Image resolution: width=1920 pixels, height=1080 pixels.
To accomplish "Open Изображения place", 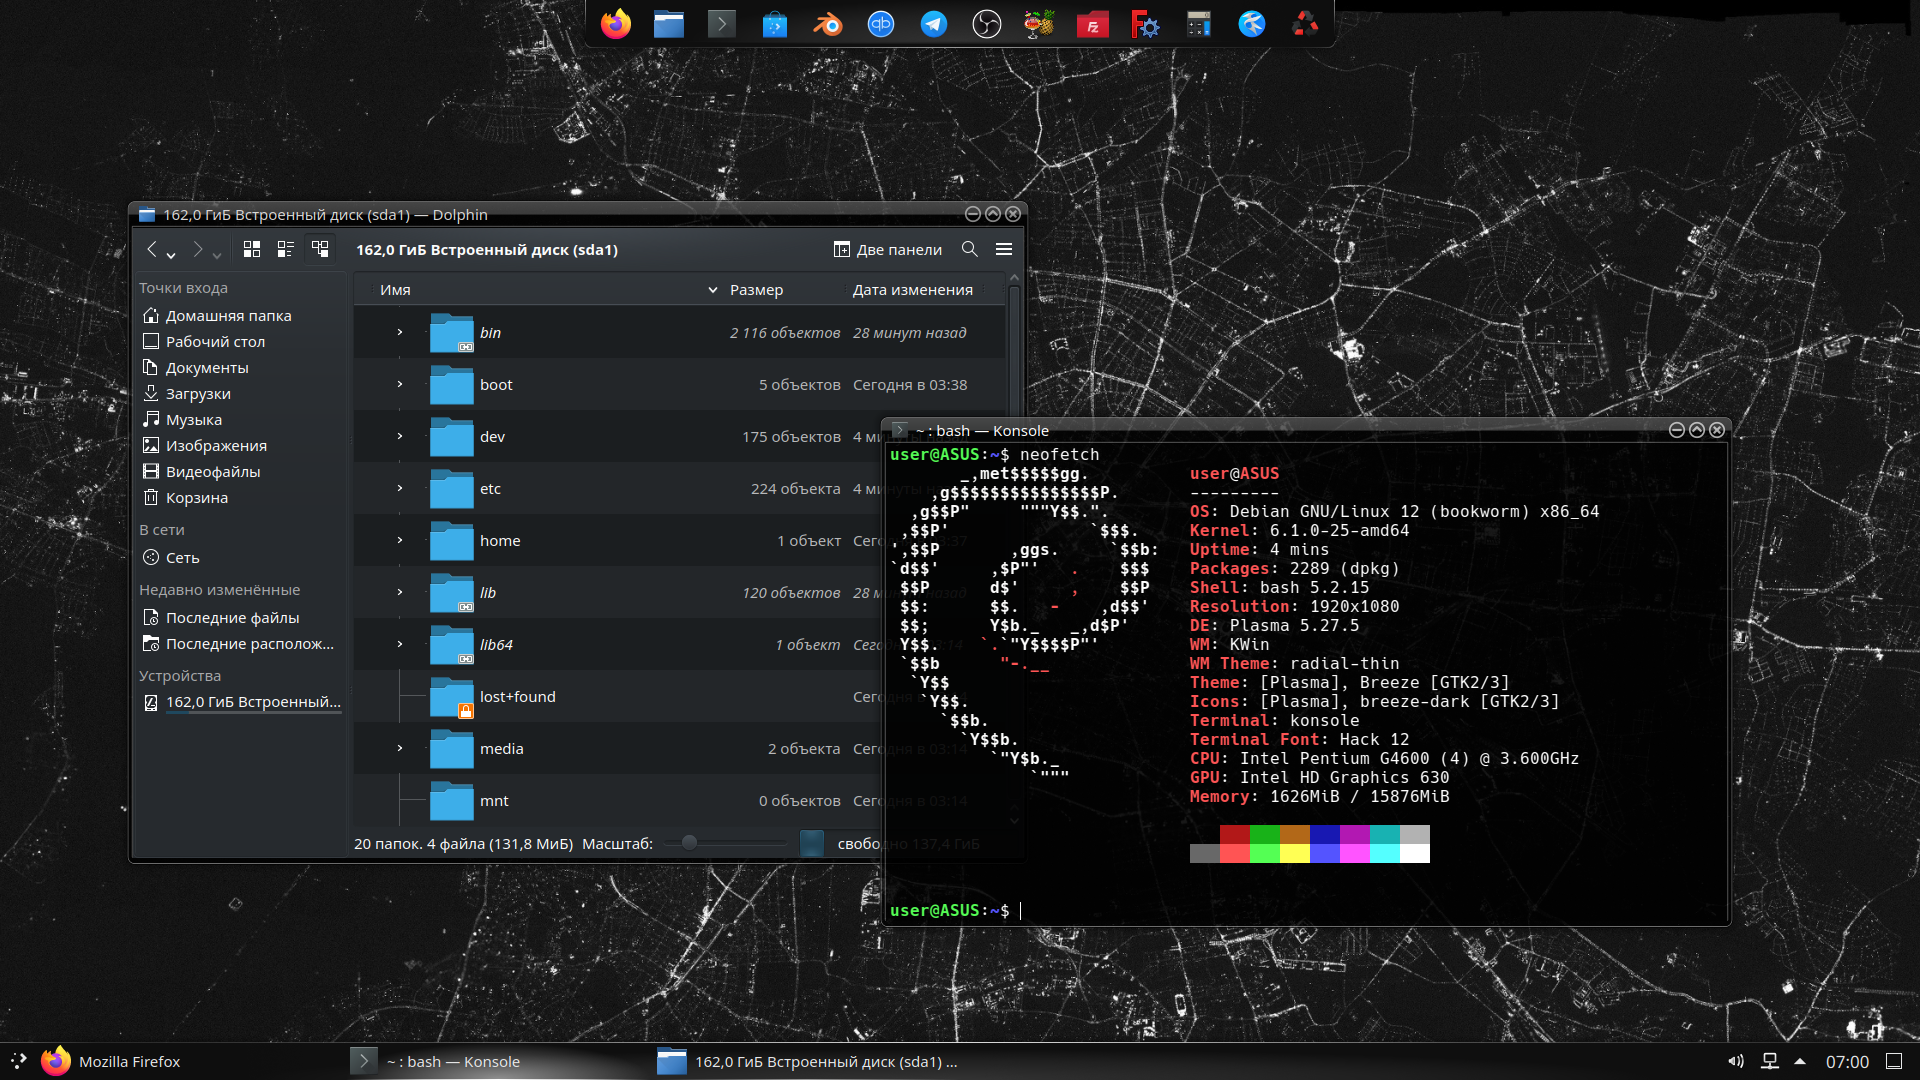I will [x=240, y=445].
